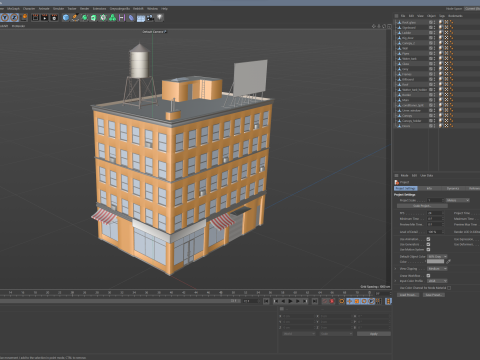Toggle Linear Workflow checkbox
The width and height of the screenshot is (480, 360).
point(428,276)
